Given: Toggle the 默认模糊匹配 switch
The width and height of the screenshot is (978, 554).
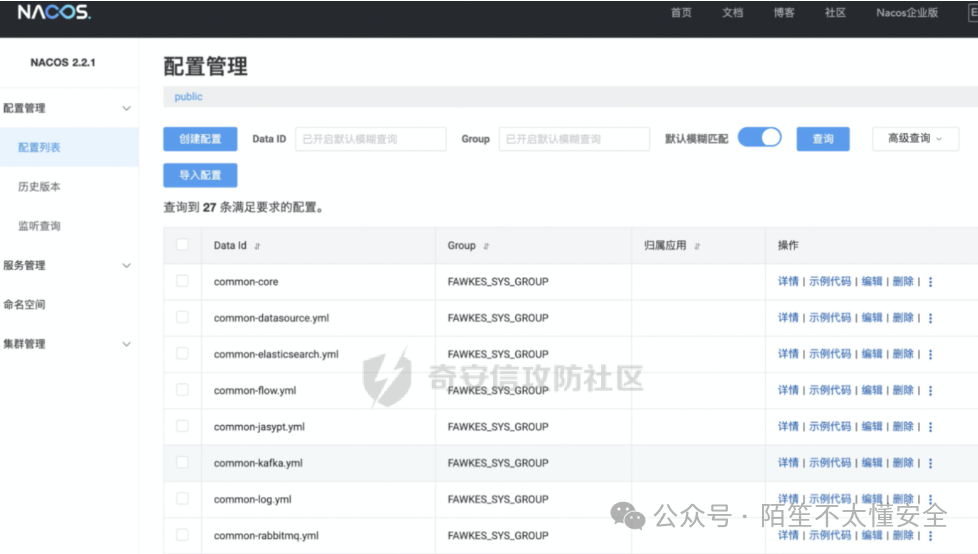Looking at the screenshot, I should [759, 137].
